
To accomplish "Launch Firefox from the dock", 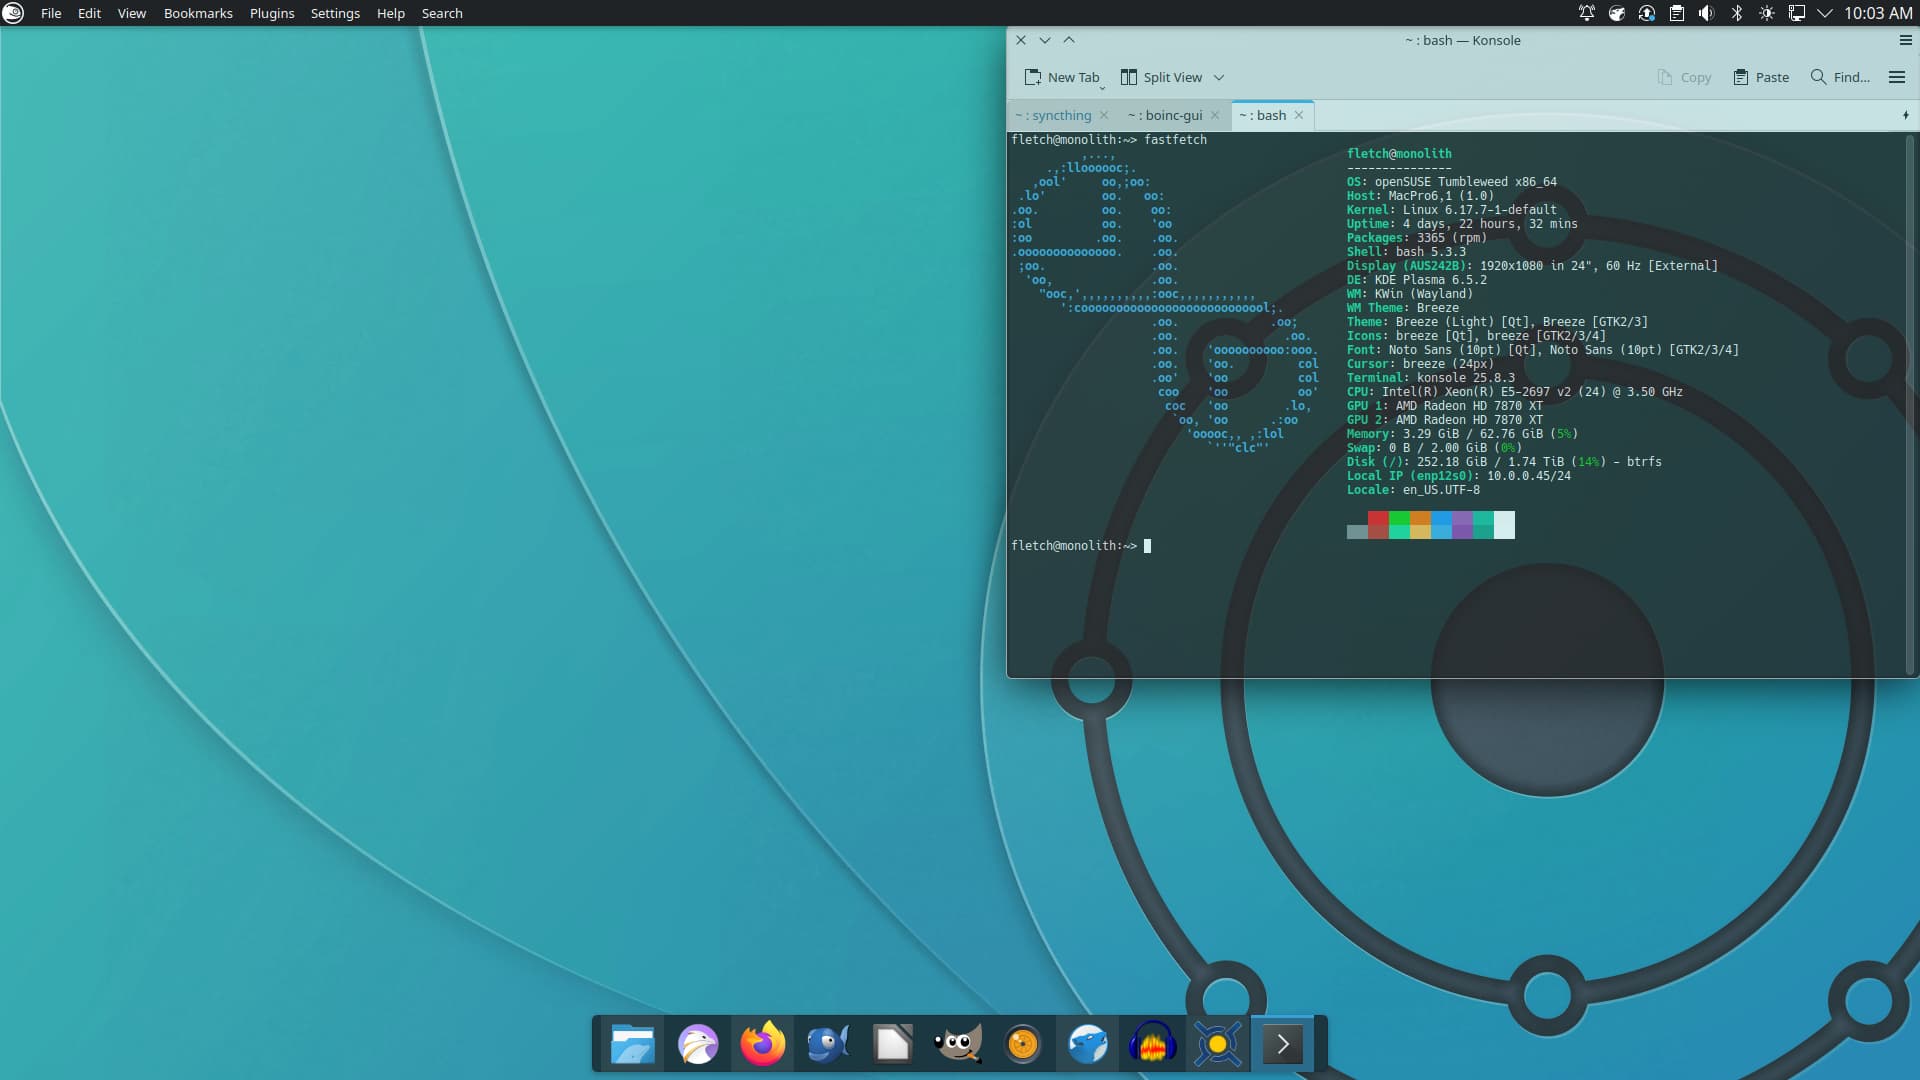I will (x=763, y=1044).
